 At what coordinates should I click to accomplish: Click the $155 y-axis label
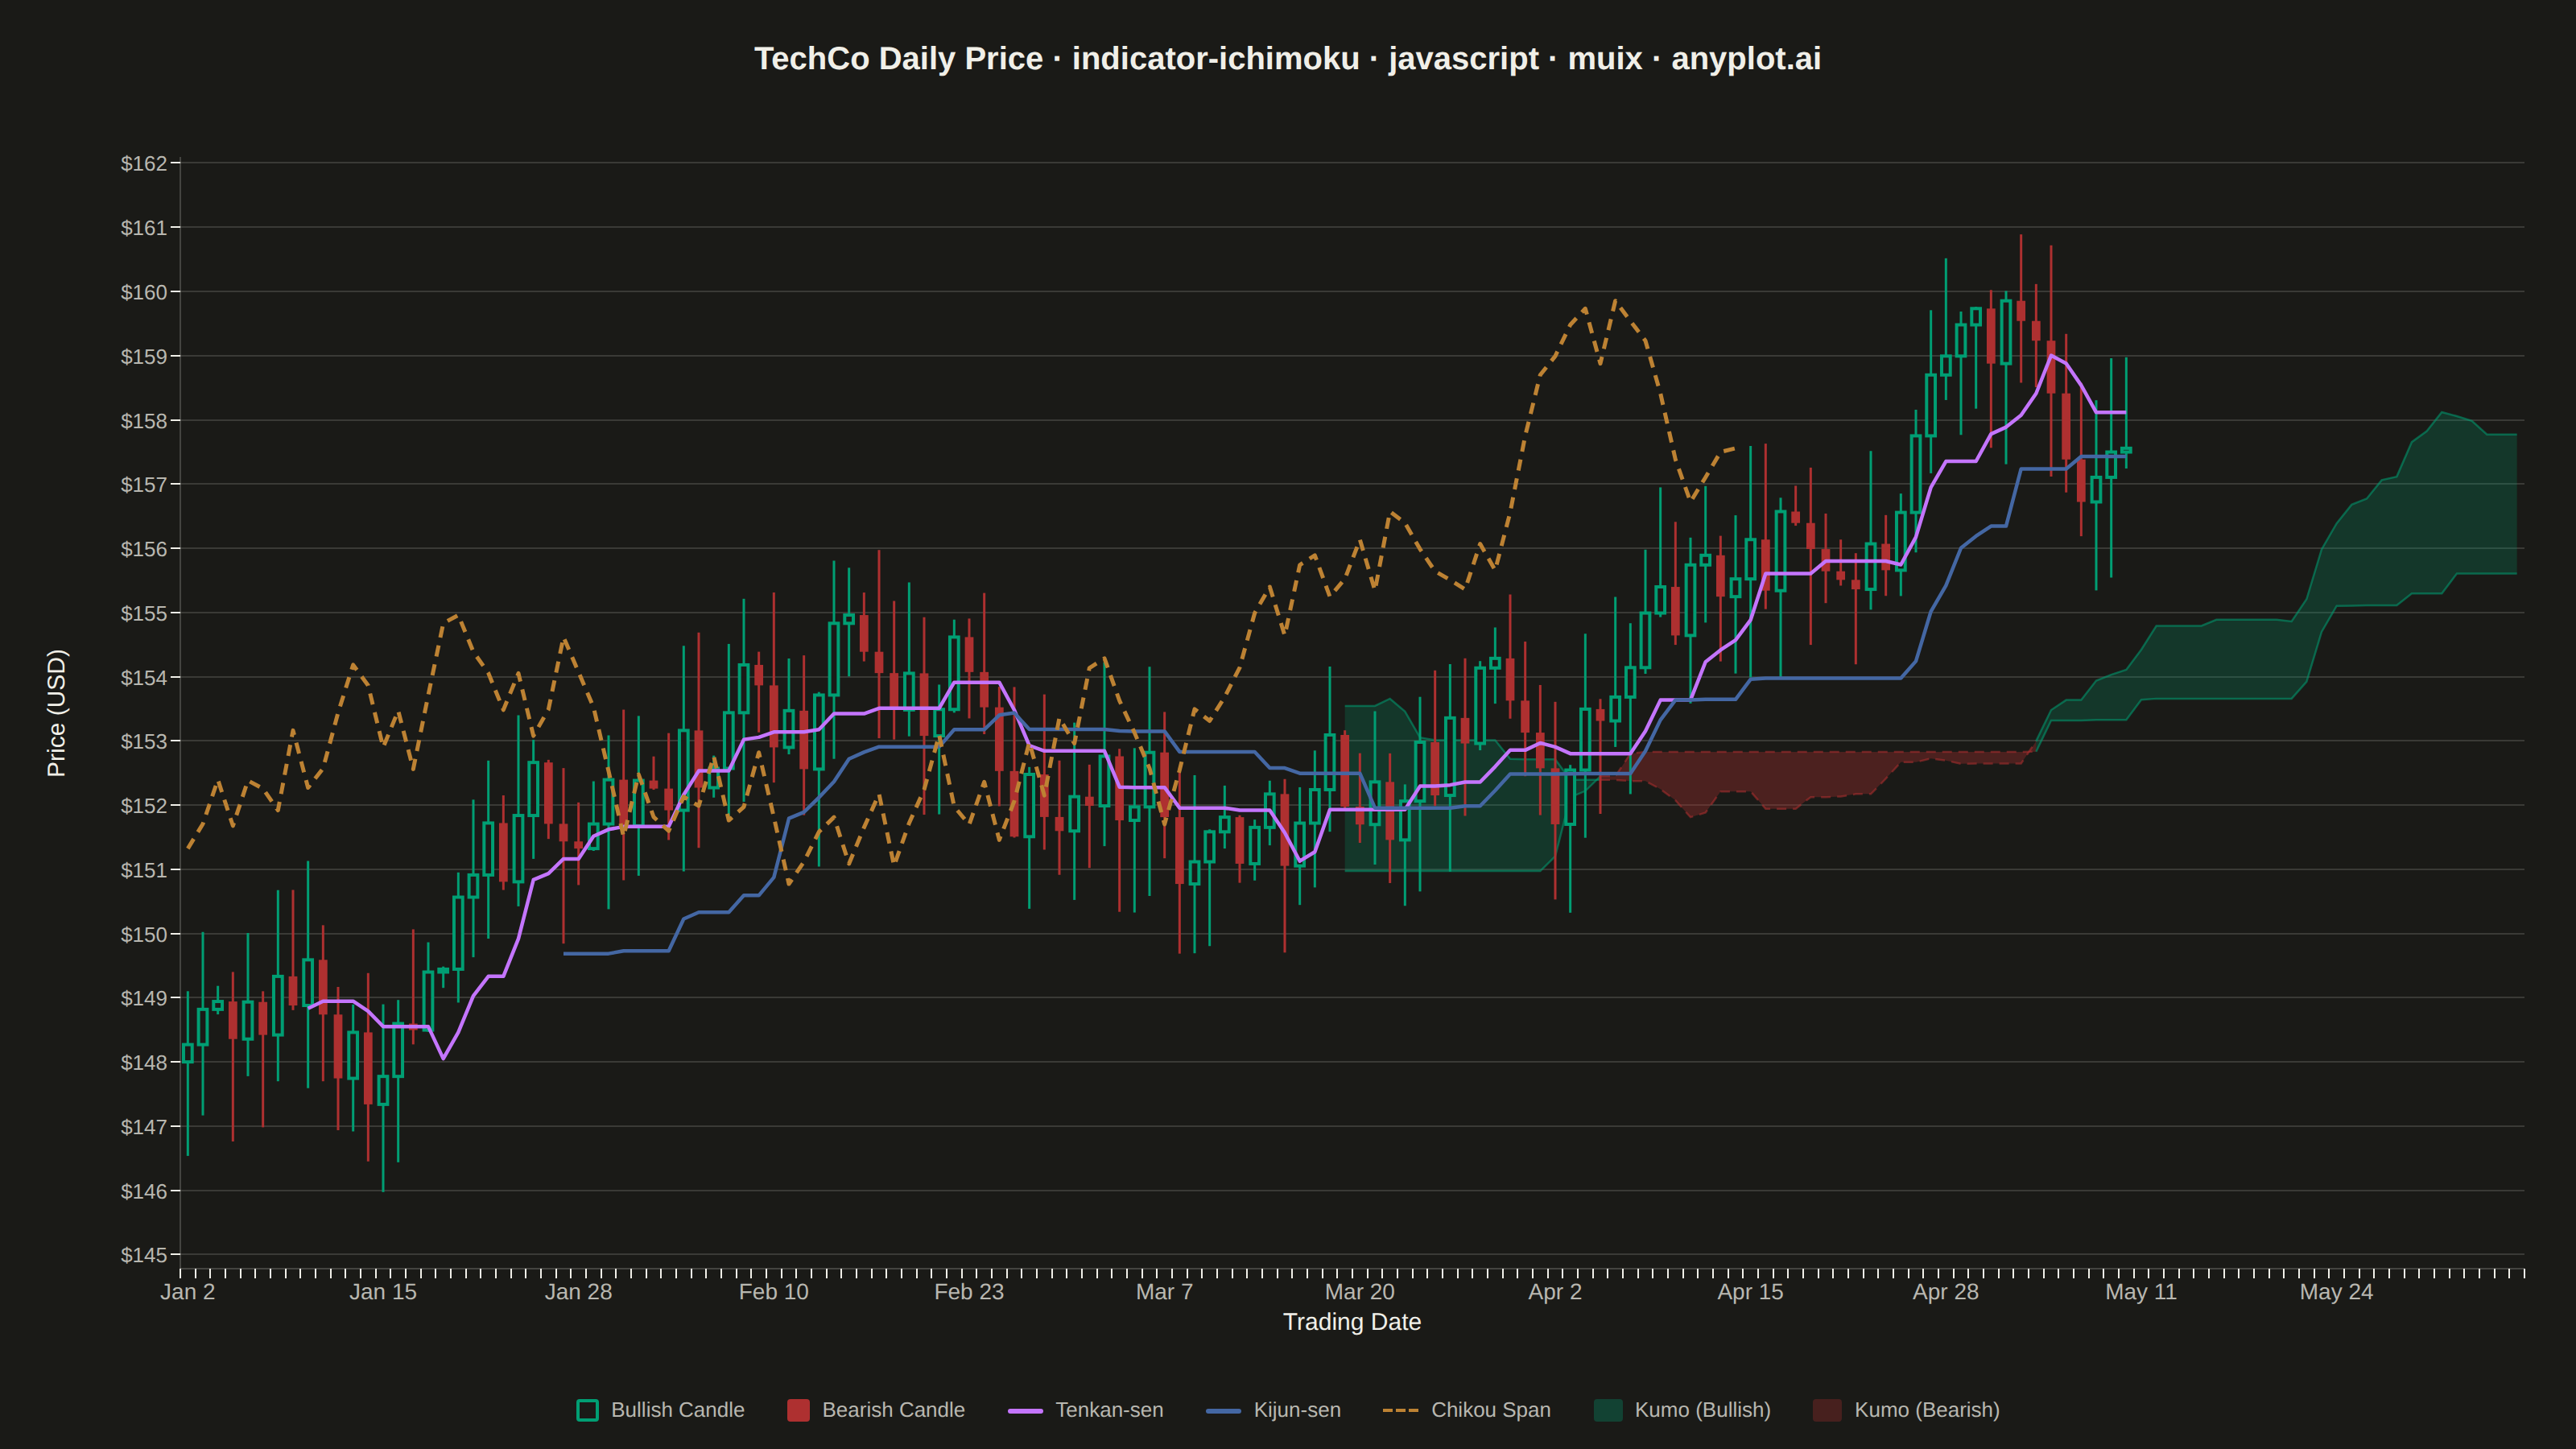[144, 613]
